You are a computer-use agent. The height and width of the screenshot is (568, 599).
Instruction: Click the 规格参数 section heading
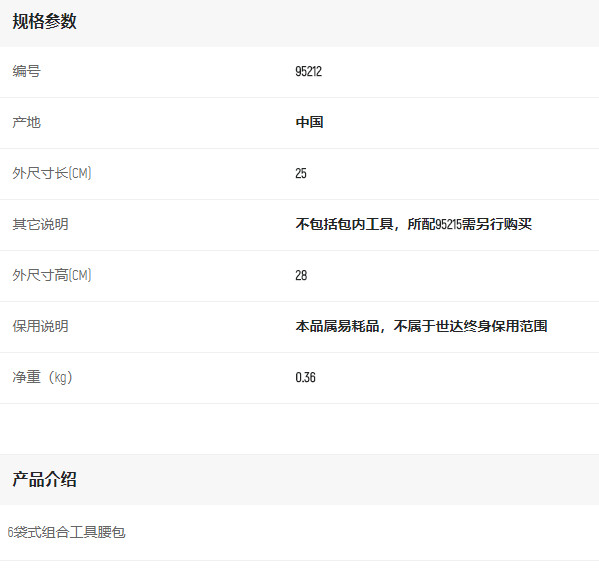pyautogui.click(x=44, y=21)
